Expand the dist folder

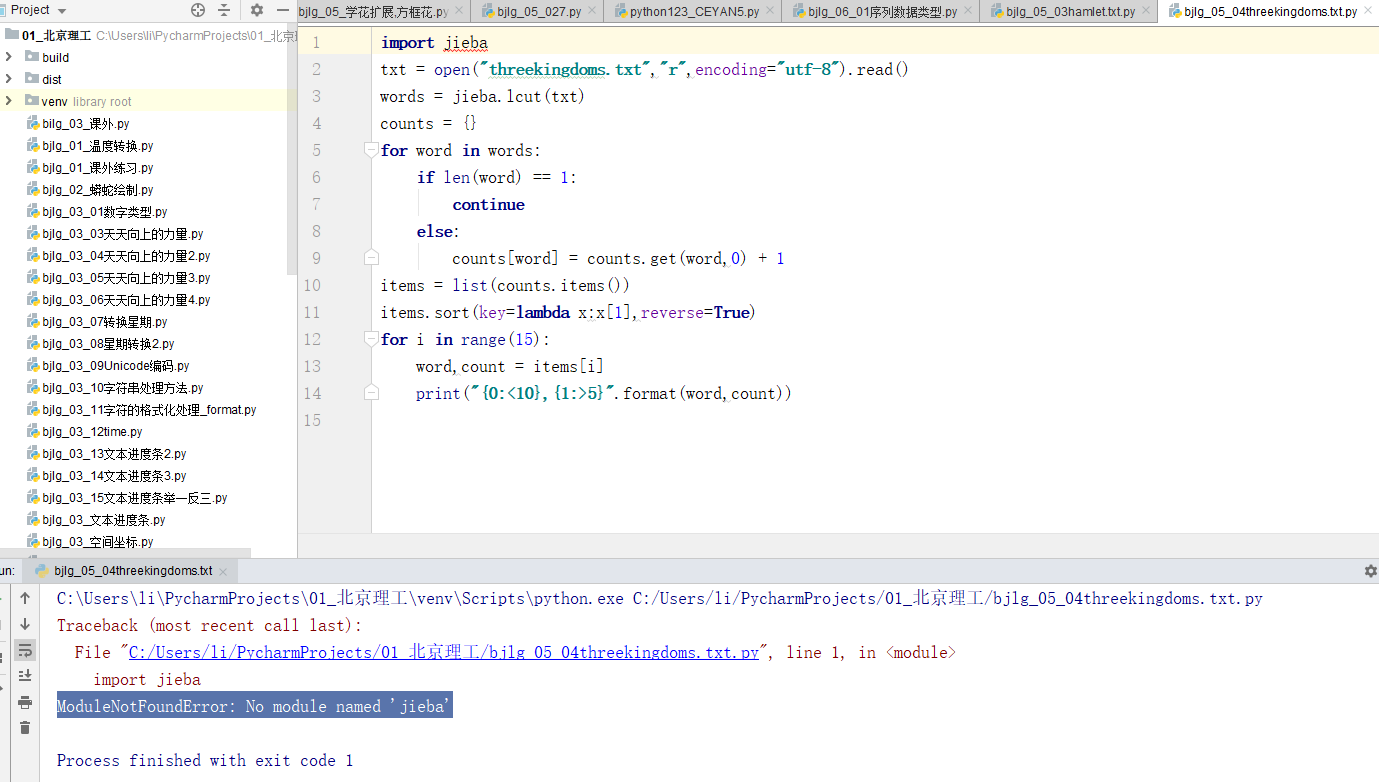pos(9,79)
